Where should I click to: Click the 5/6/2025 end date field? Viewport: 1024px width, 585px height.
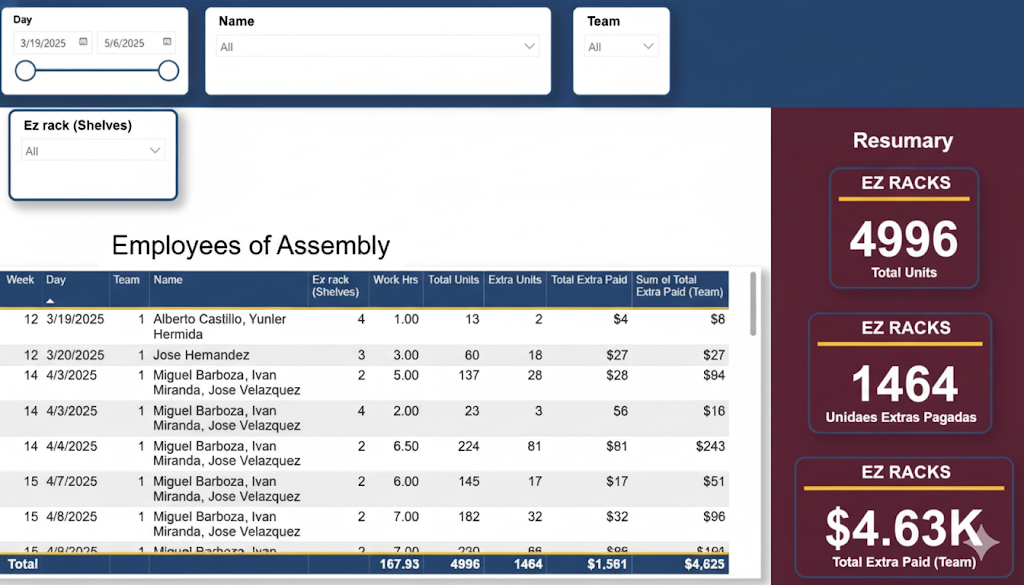128,43
